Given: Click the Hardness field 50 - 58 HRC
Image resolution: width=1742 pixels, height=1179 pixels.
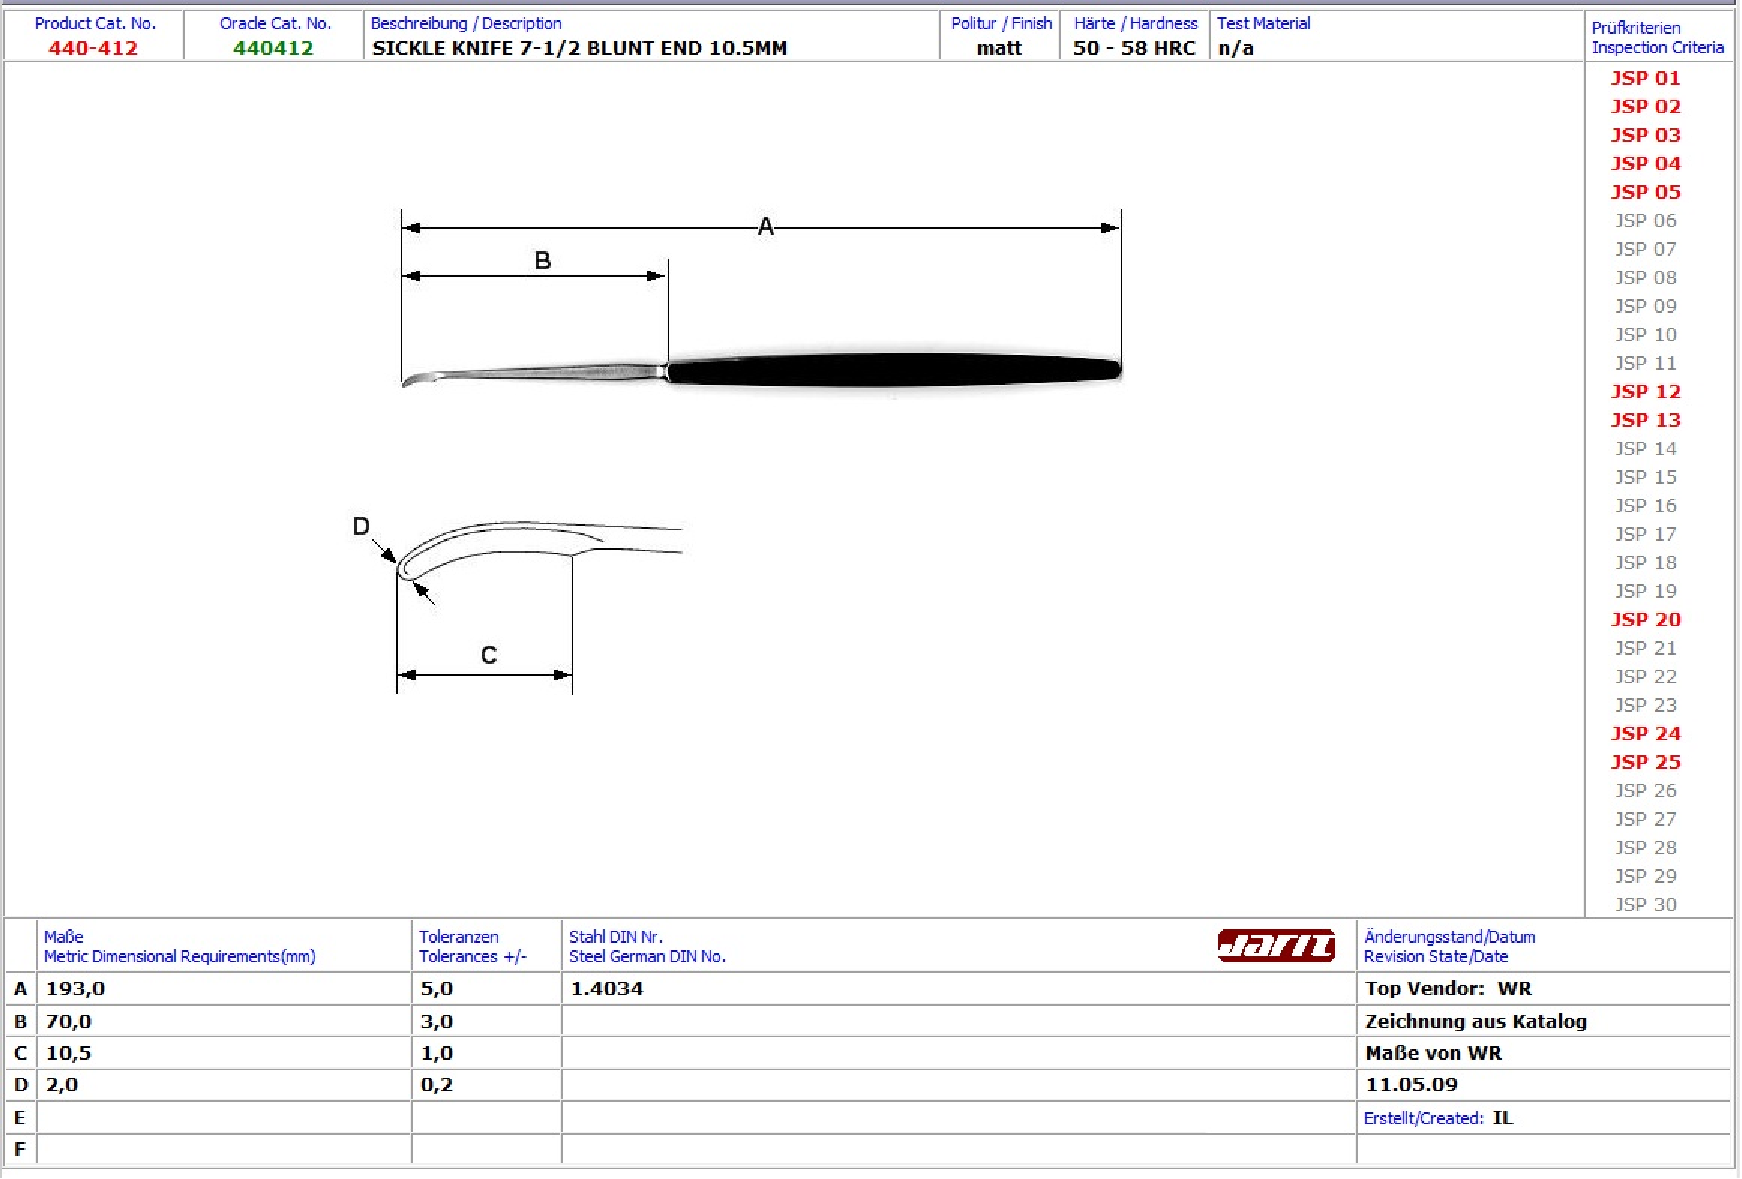Looking at the screenshot, I should click(1133, 48).
